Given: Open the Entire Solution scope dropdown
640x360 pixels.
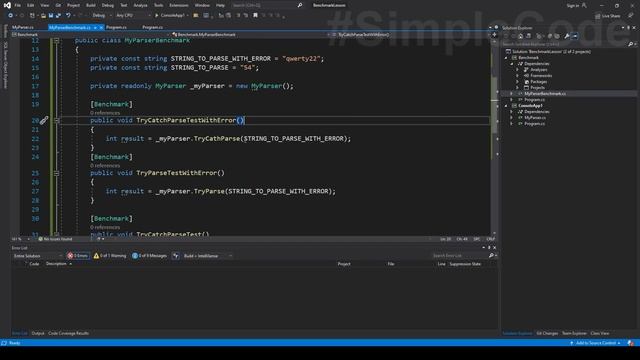Looking at the screenshot, I should coord(38,256).
